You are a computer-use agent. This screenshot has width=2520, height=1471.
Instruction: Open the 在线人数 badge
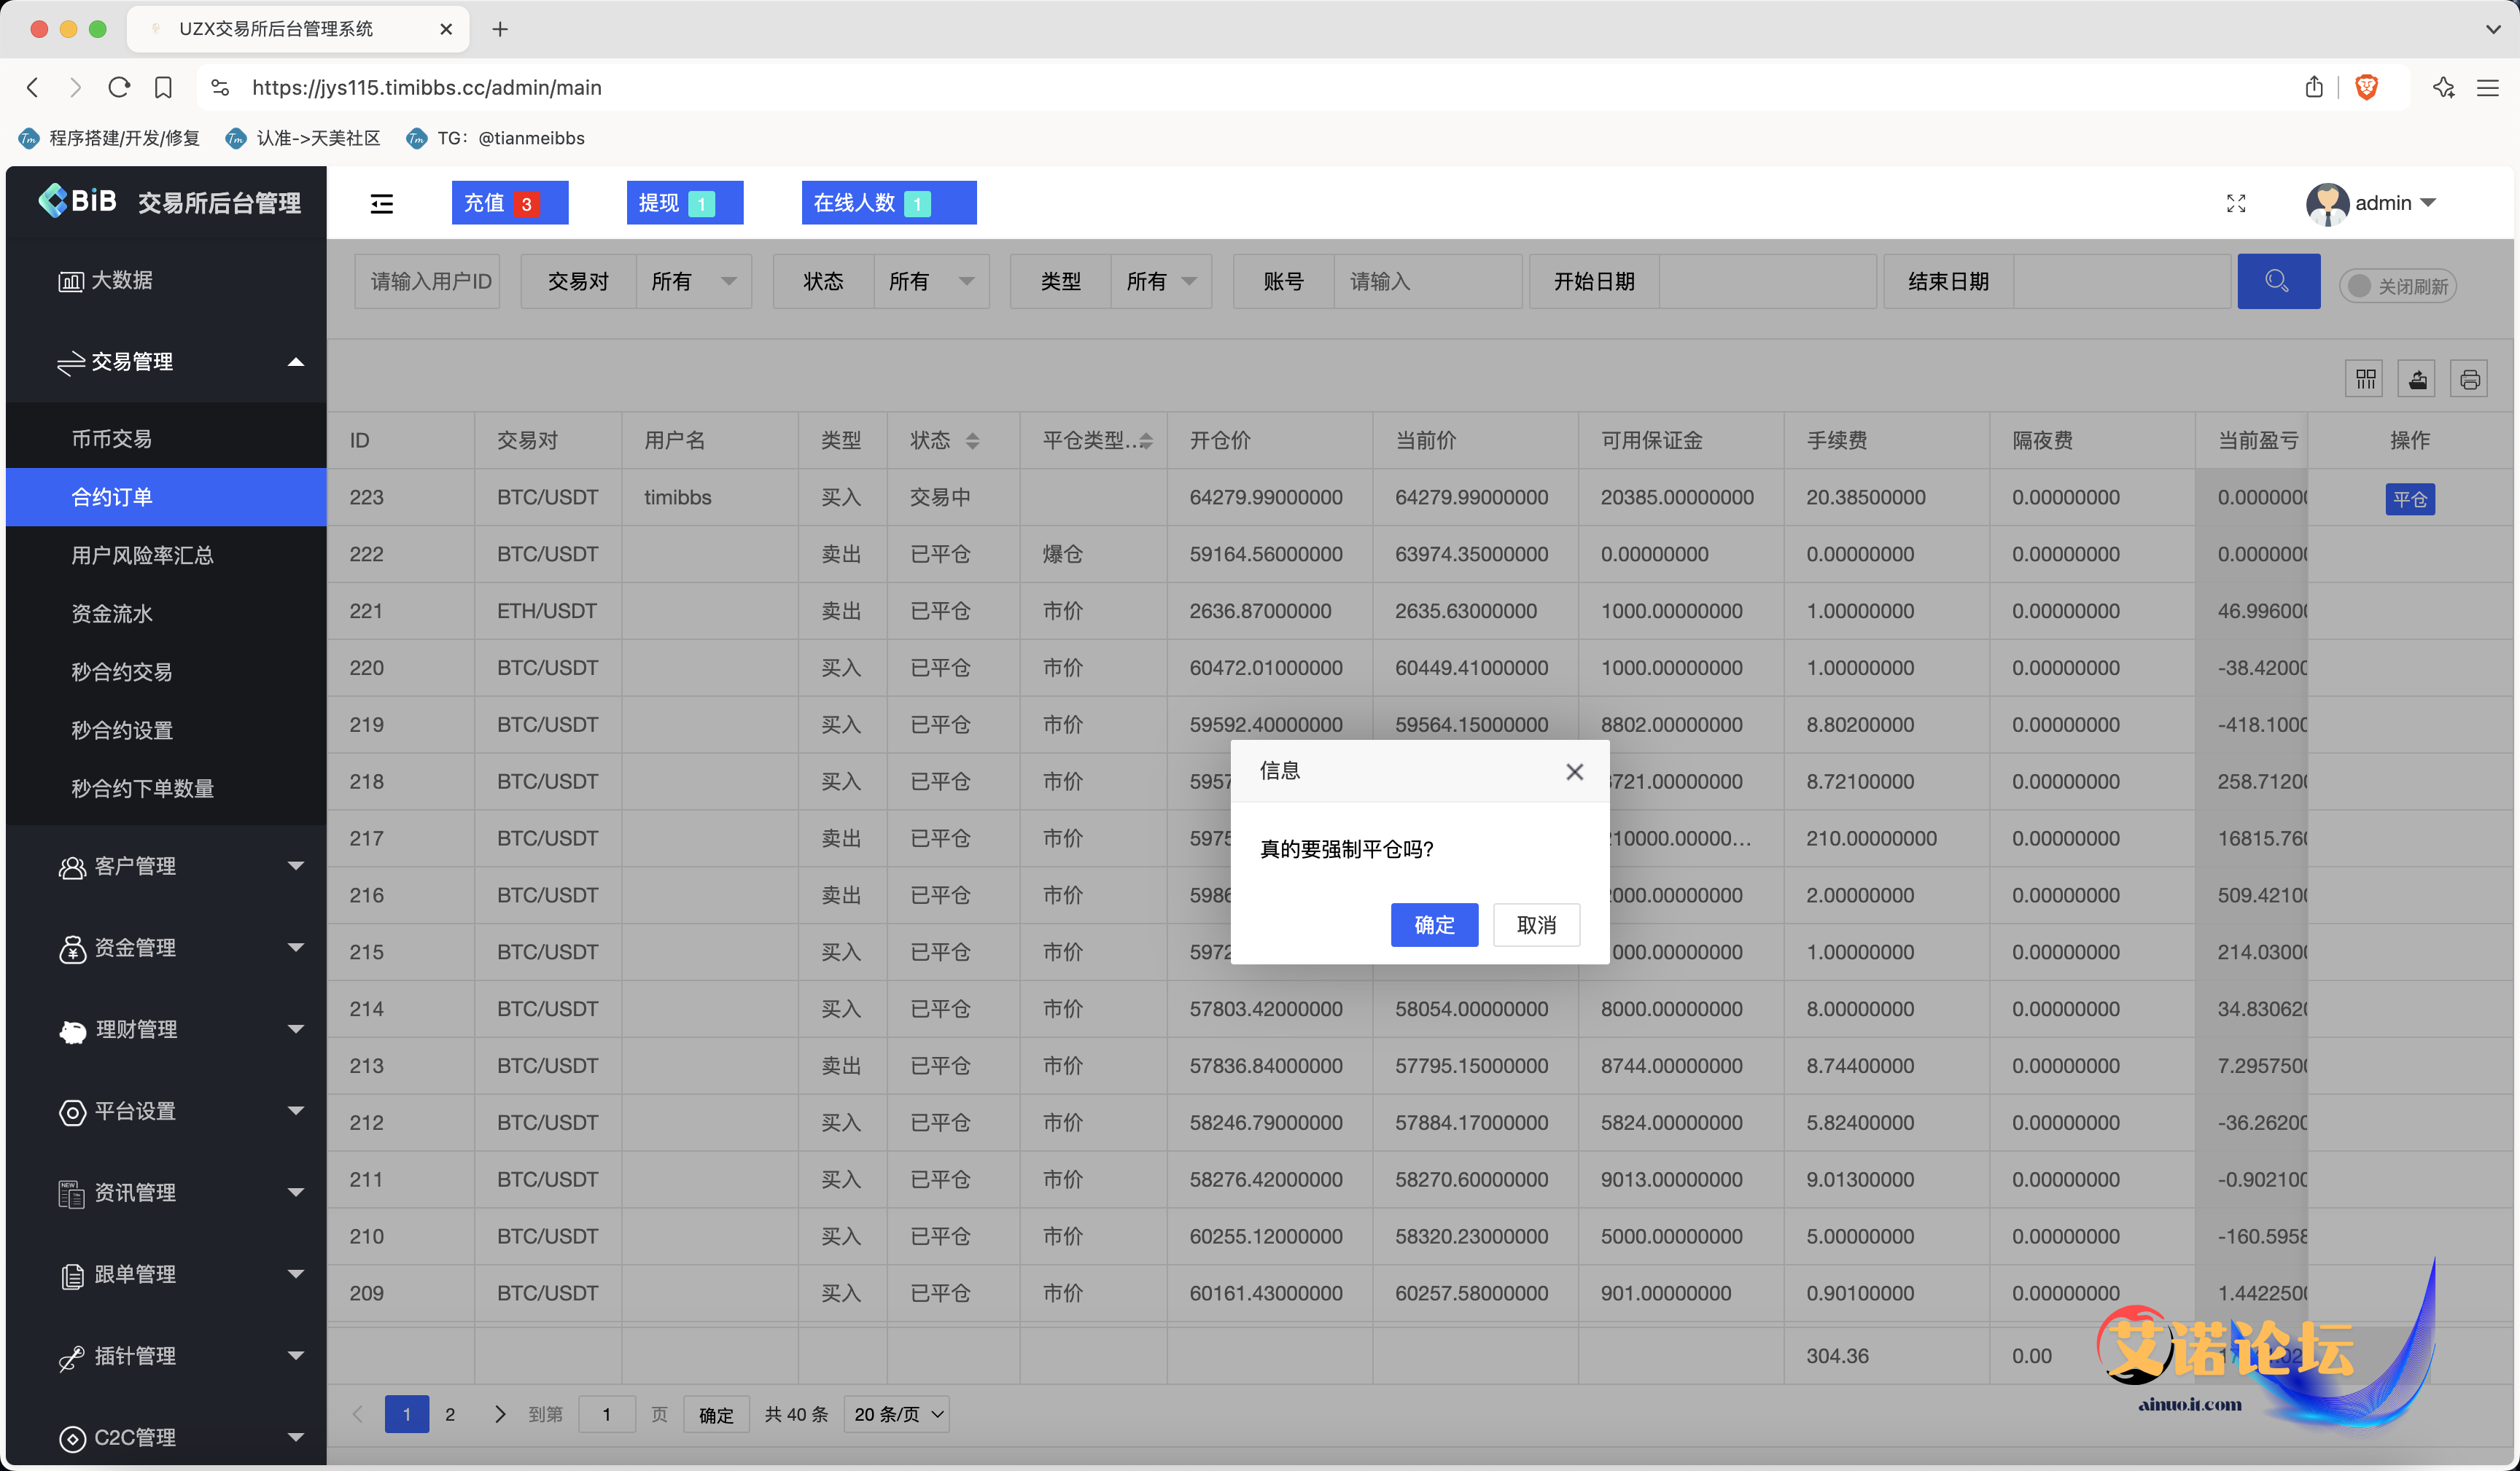(889, 203)
